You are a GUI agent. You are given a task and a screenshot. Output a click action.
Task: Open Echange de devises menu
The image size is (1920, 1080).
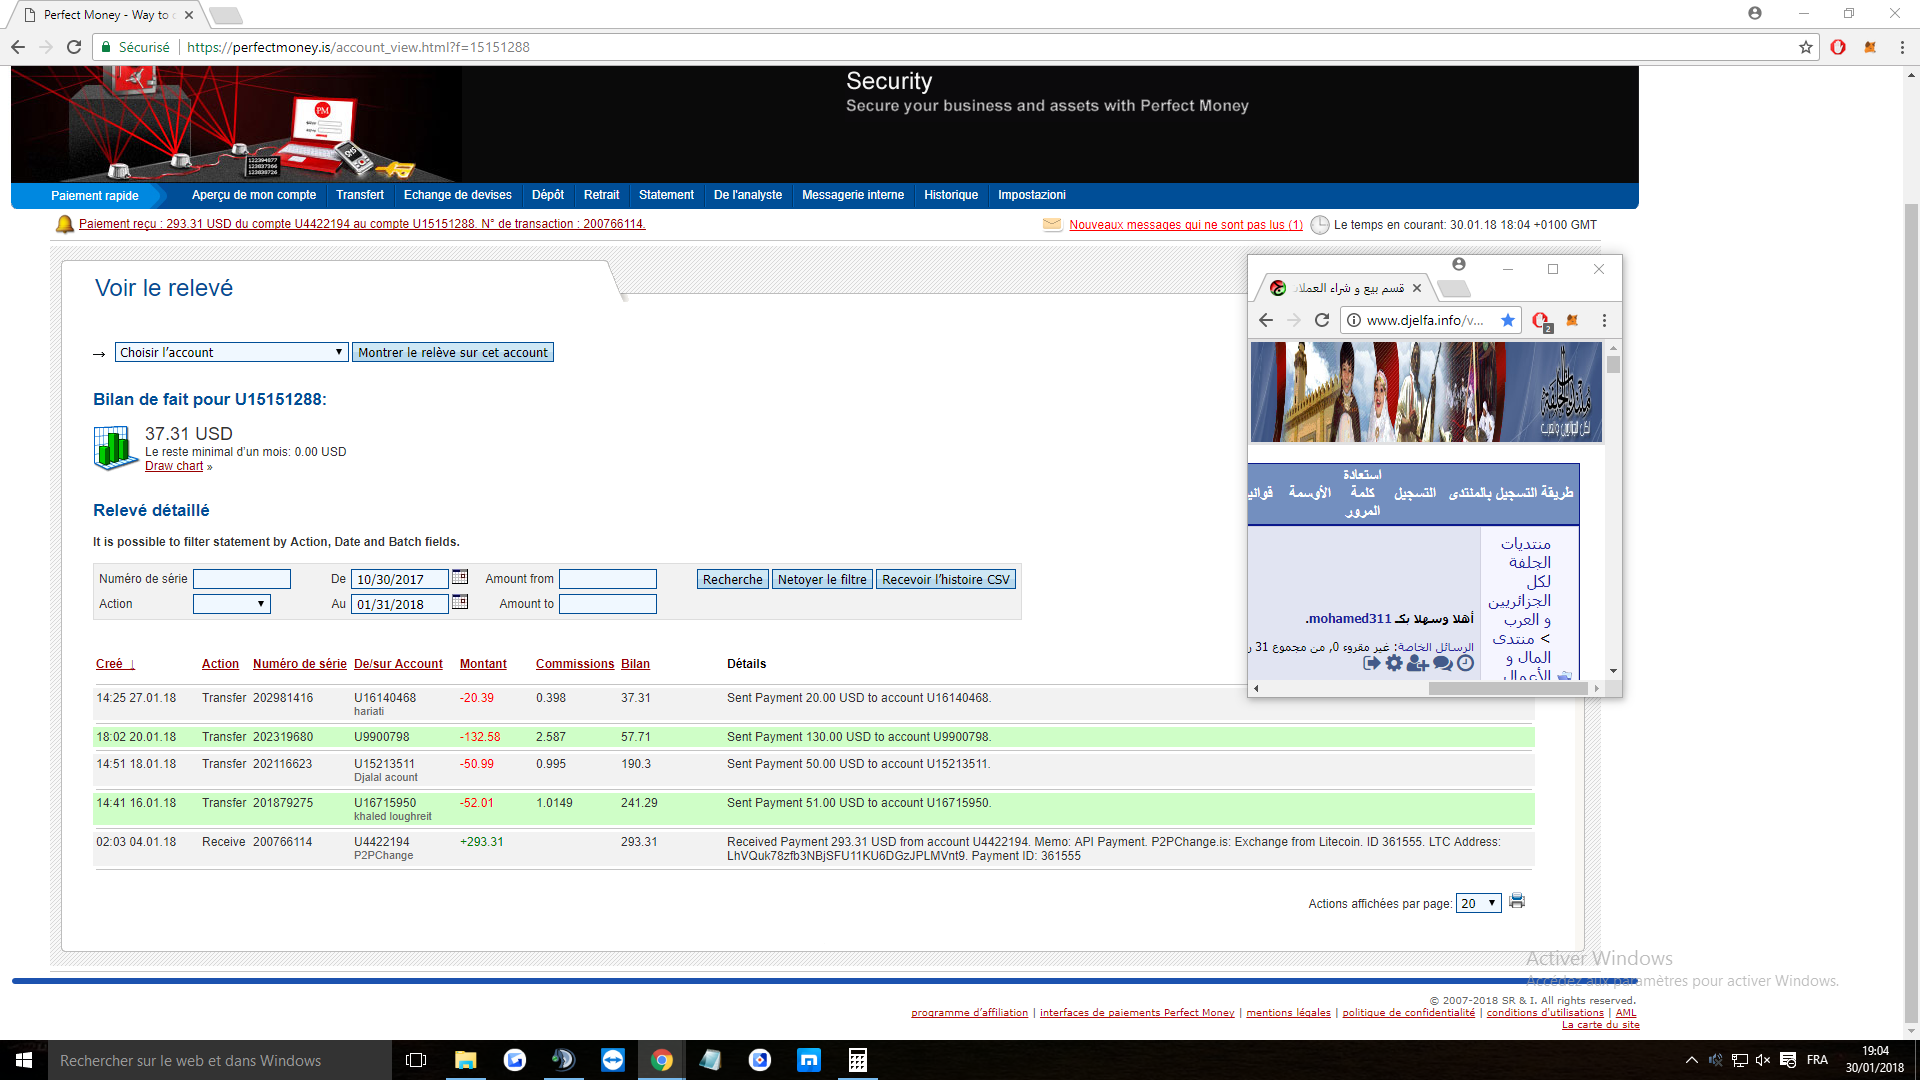[458, 195]
